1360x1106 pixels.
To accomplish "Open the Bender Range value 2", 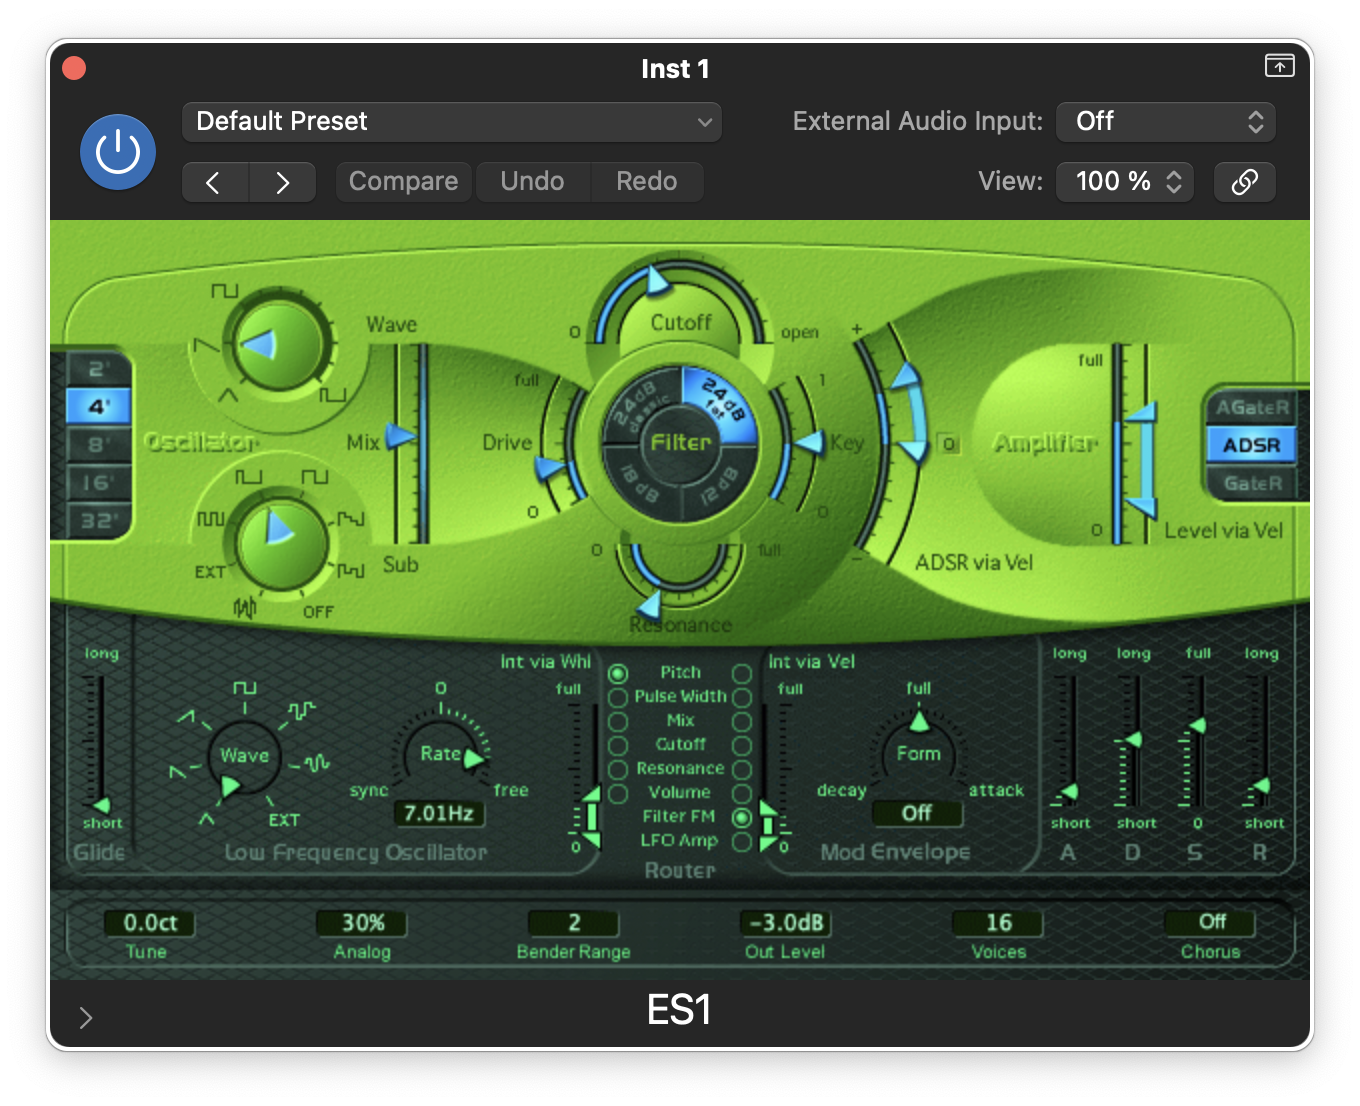I will click(x=574, y=923).
